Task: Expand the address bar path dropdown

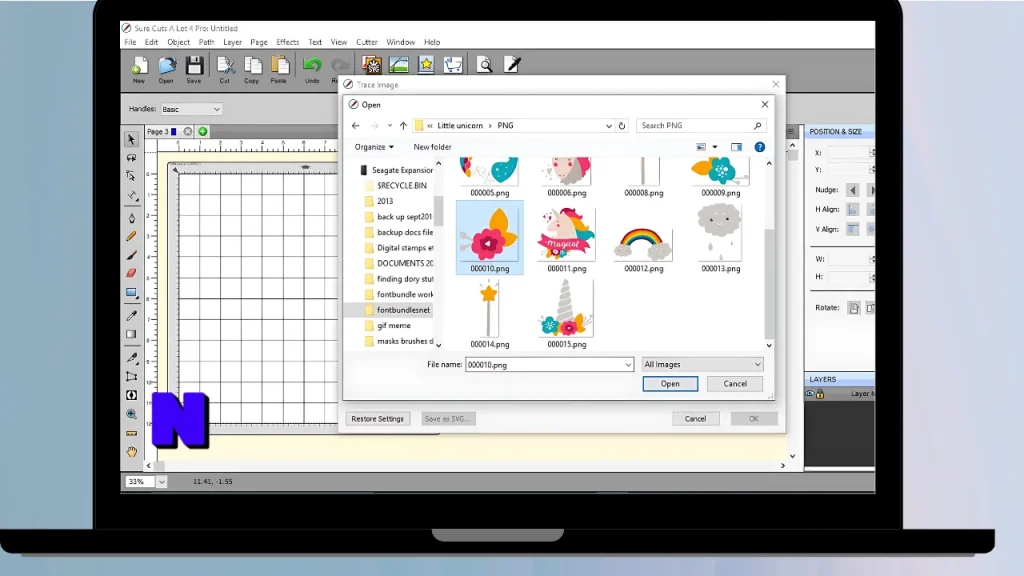Action: click(609, 125)
